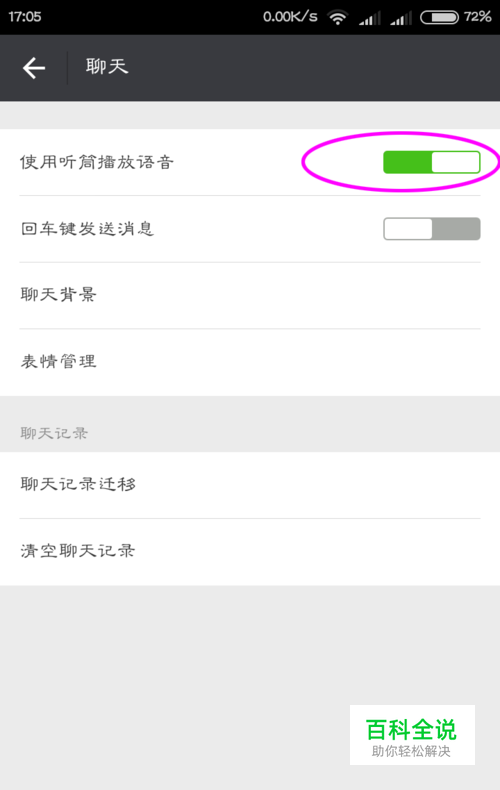Image resolution: width=500 pixels, height=790 pixels.
Task: Open 聊天背景 settings
Action: (x=250, y=295)
